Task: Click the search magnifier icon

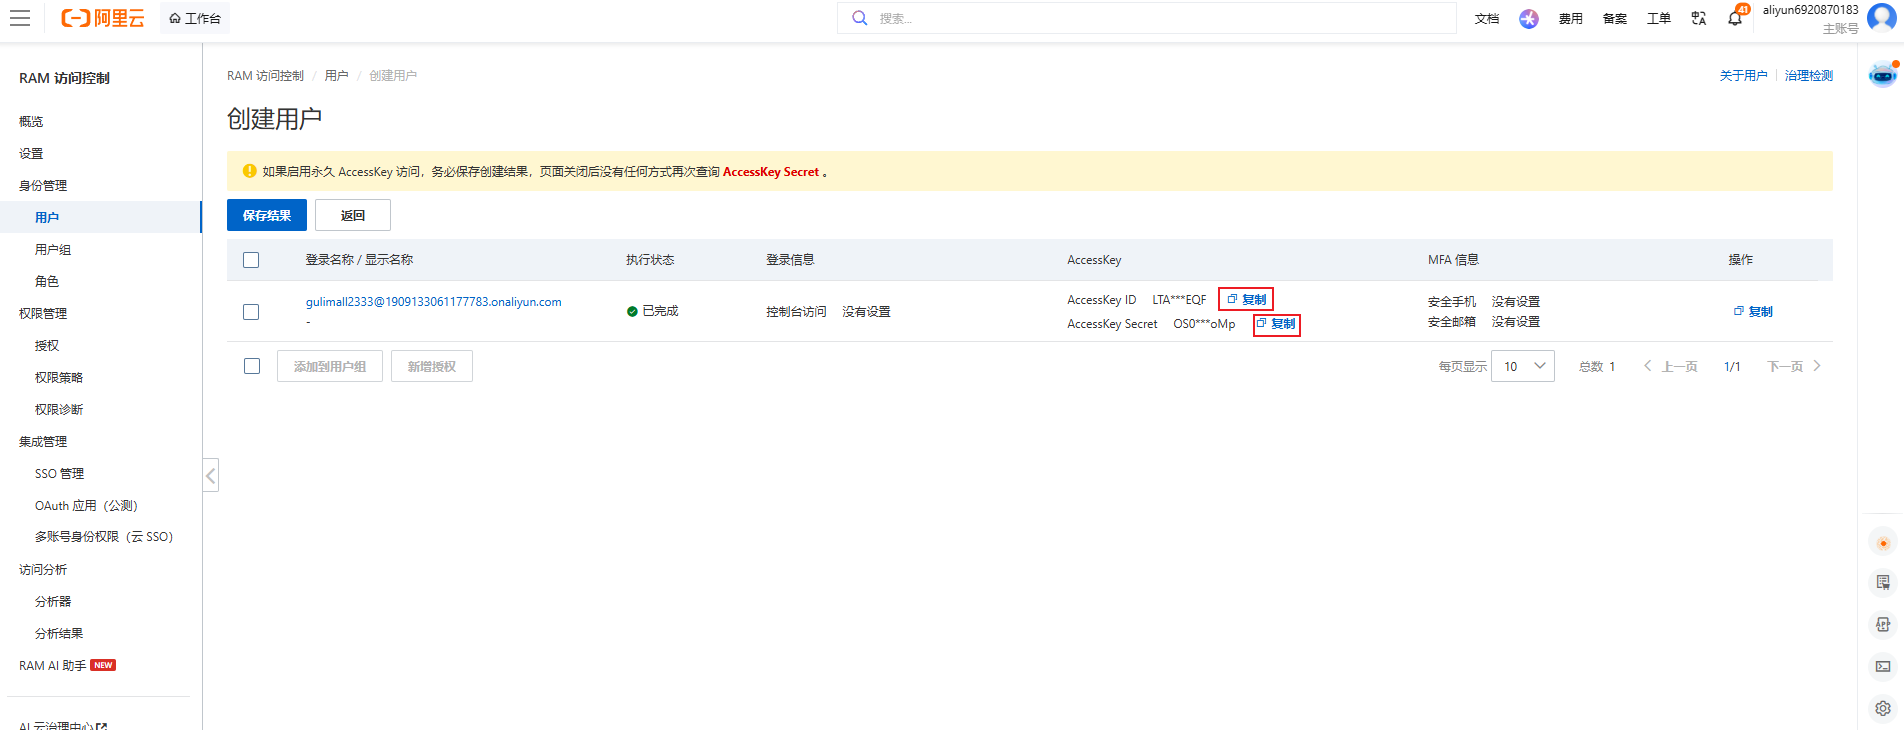Action: (x=859, y=18)
